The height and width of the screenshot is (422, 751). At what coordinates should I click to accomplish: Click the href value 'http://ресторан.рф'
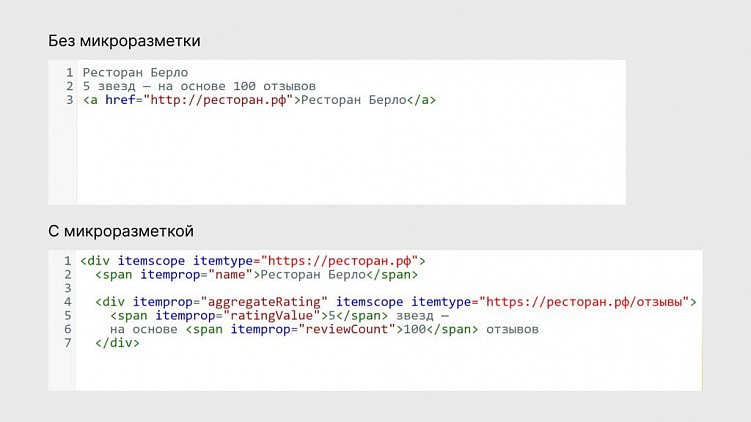[218, 100]
